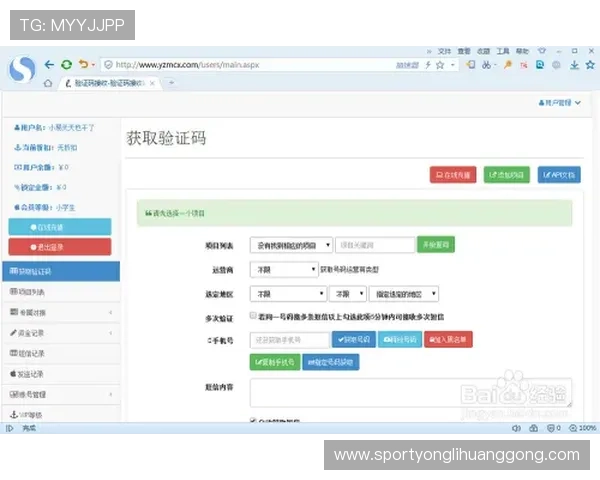Click red 退出登录 button in sidebar
The image size is (600, 480).
coord(60,247)
